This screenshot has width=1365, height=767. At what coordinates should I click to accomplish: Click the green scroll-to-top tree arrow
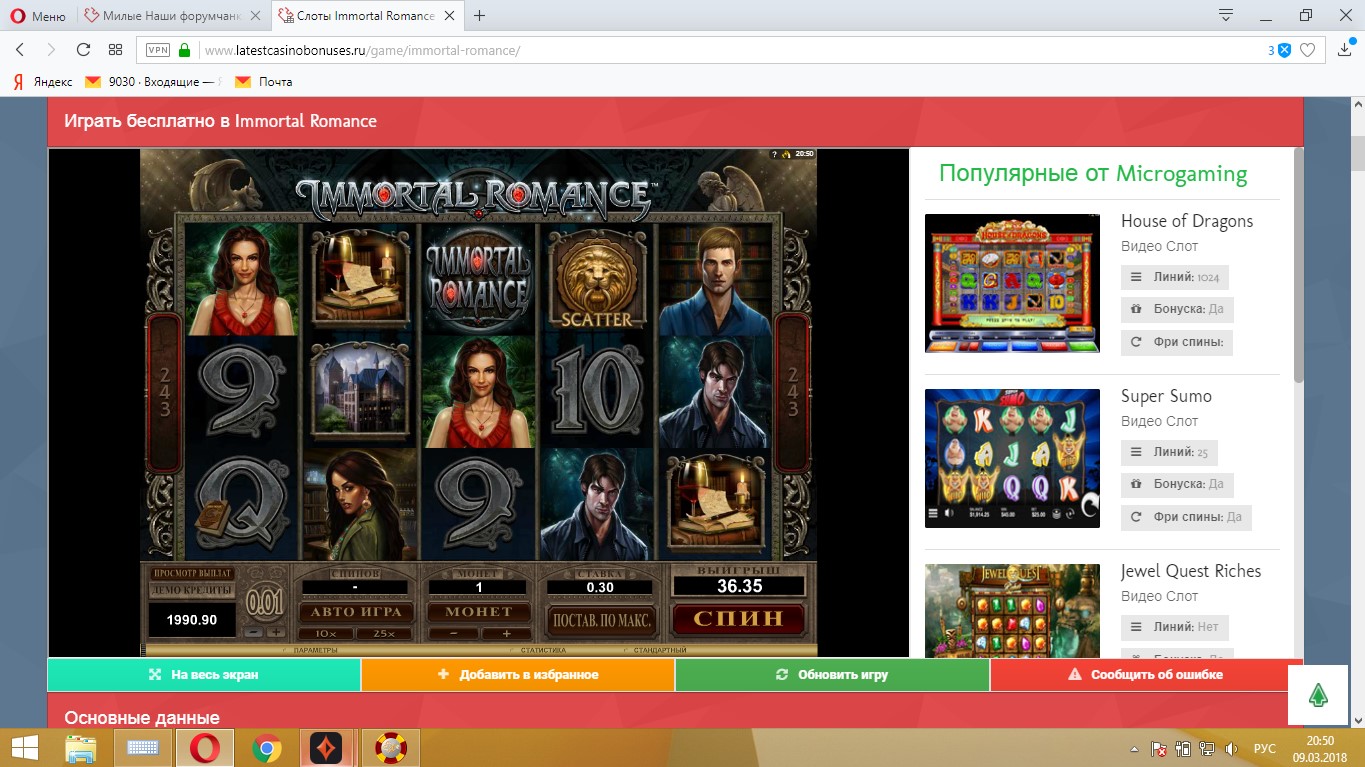click(x=1318, y=695)
